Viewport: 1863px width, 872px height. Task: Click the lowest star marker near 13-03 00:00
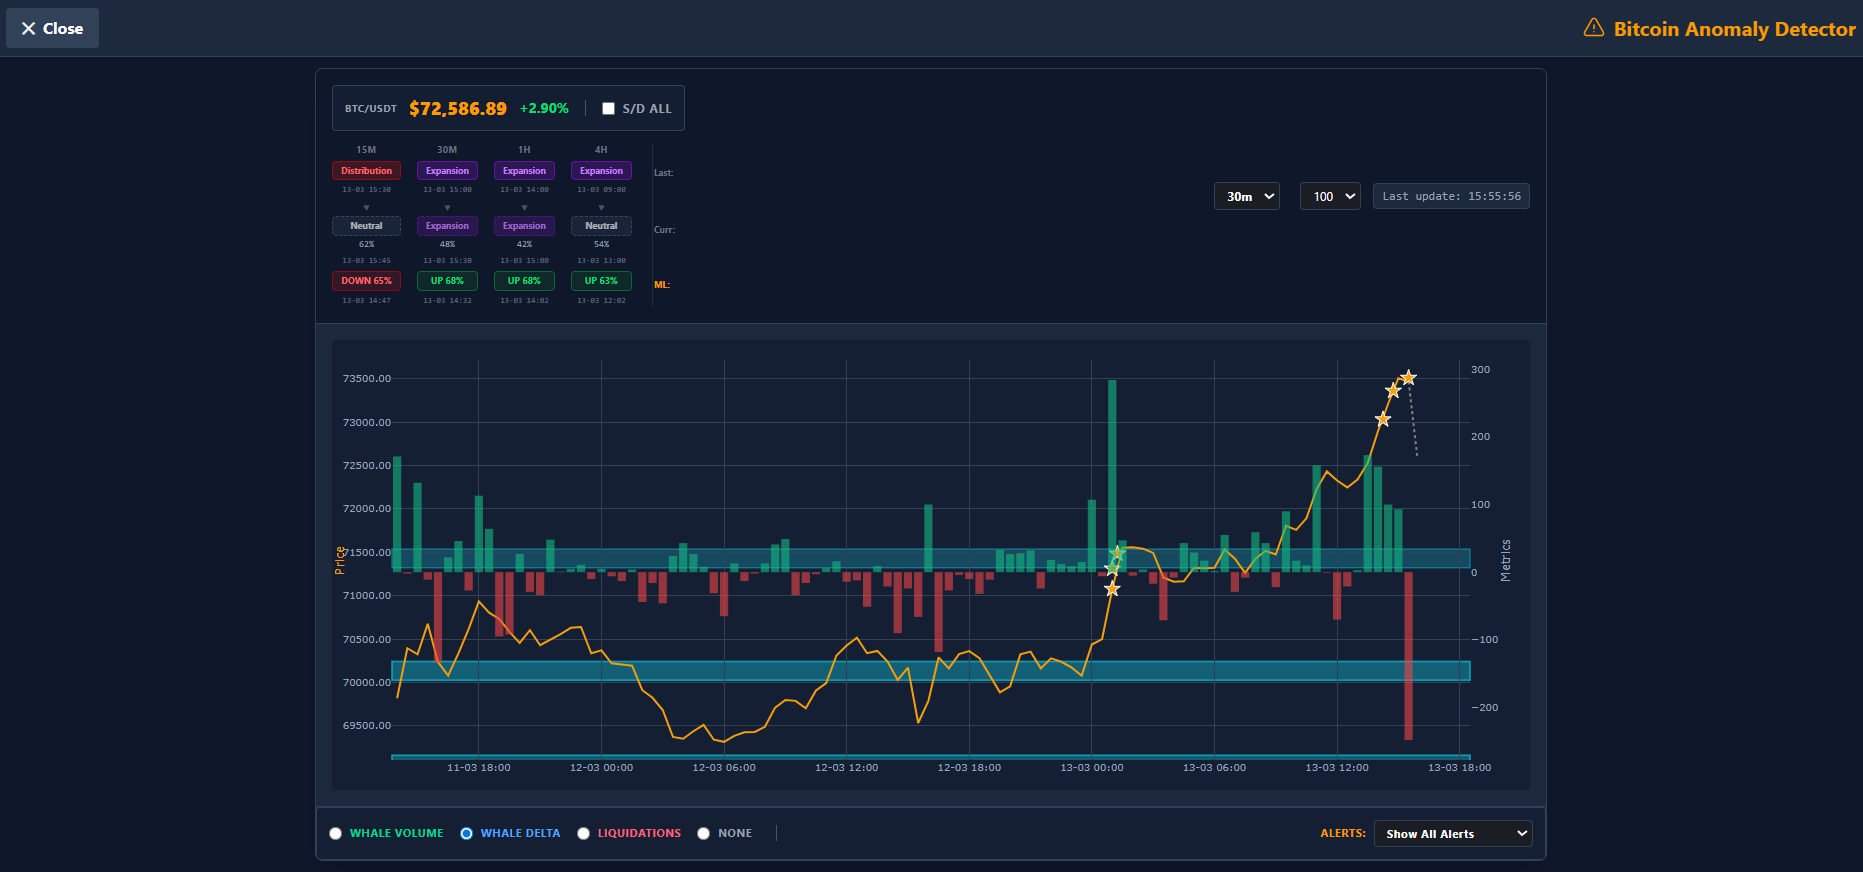pos(1112,589)
